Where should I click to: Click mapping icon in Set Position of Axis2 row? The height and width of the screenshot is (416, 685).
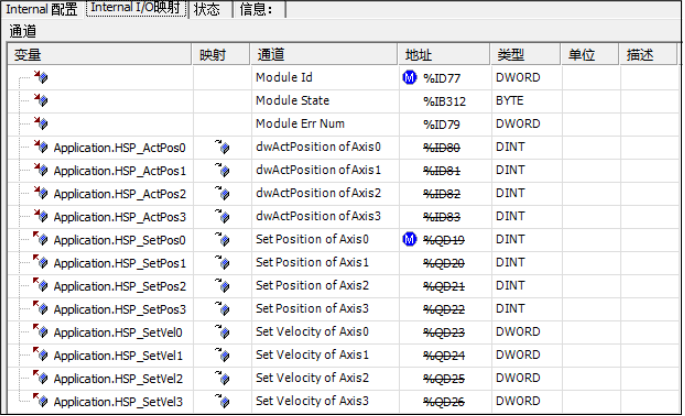[x=222, y=286]
